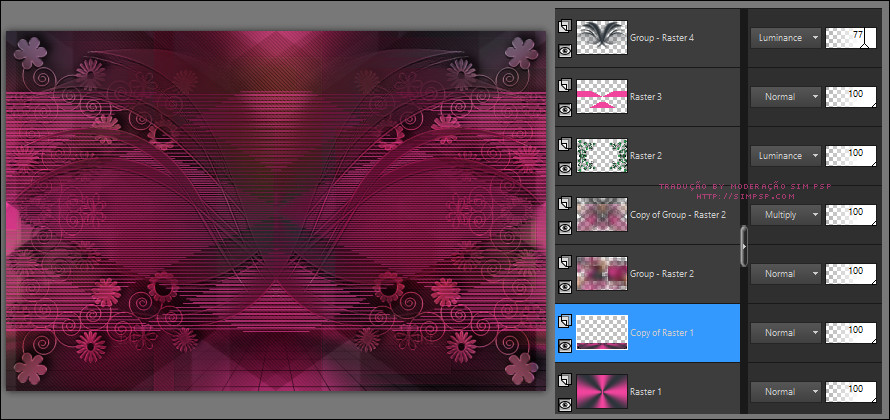Hide the Raster 1 layer eye icon

click(x=564, y=403)
